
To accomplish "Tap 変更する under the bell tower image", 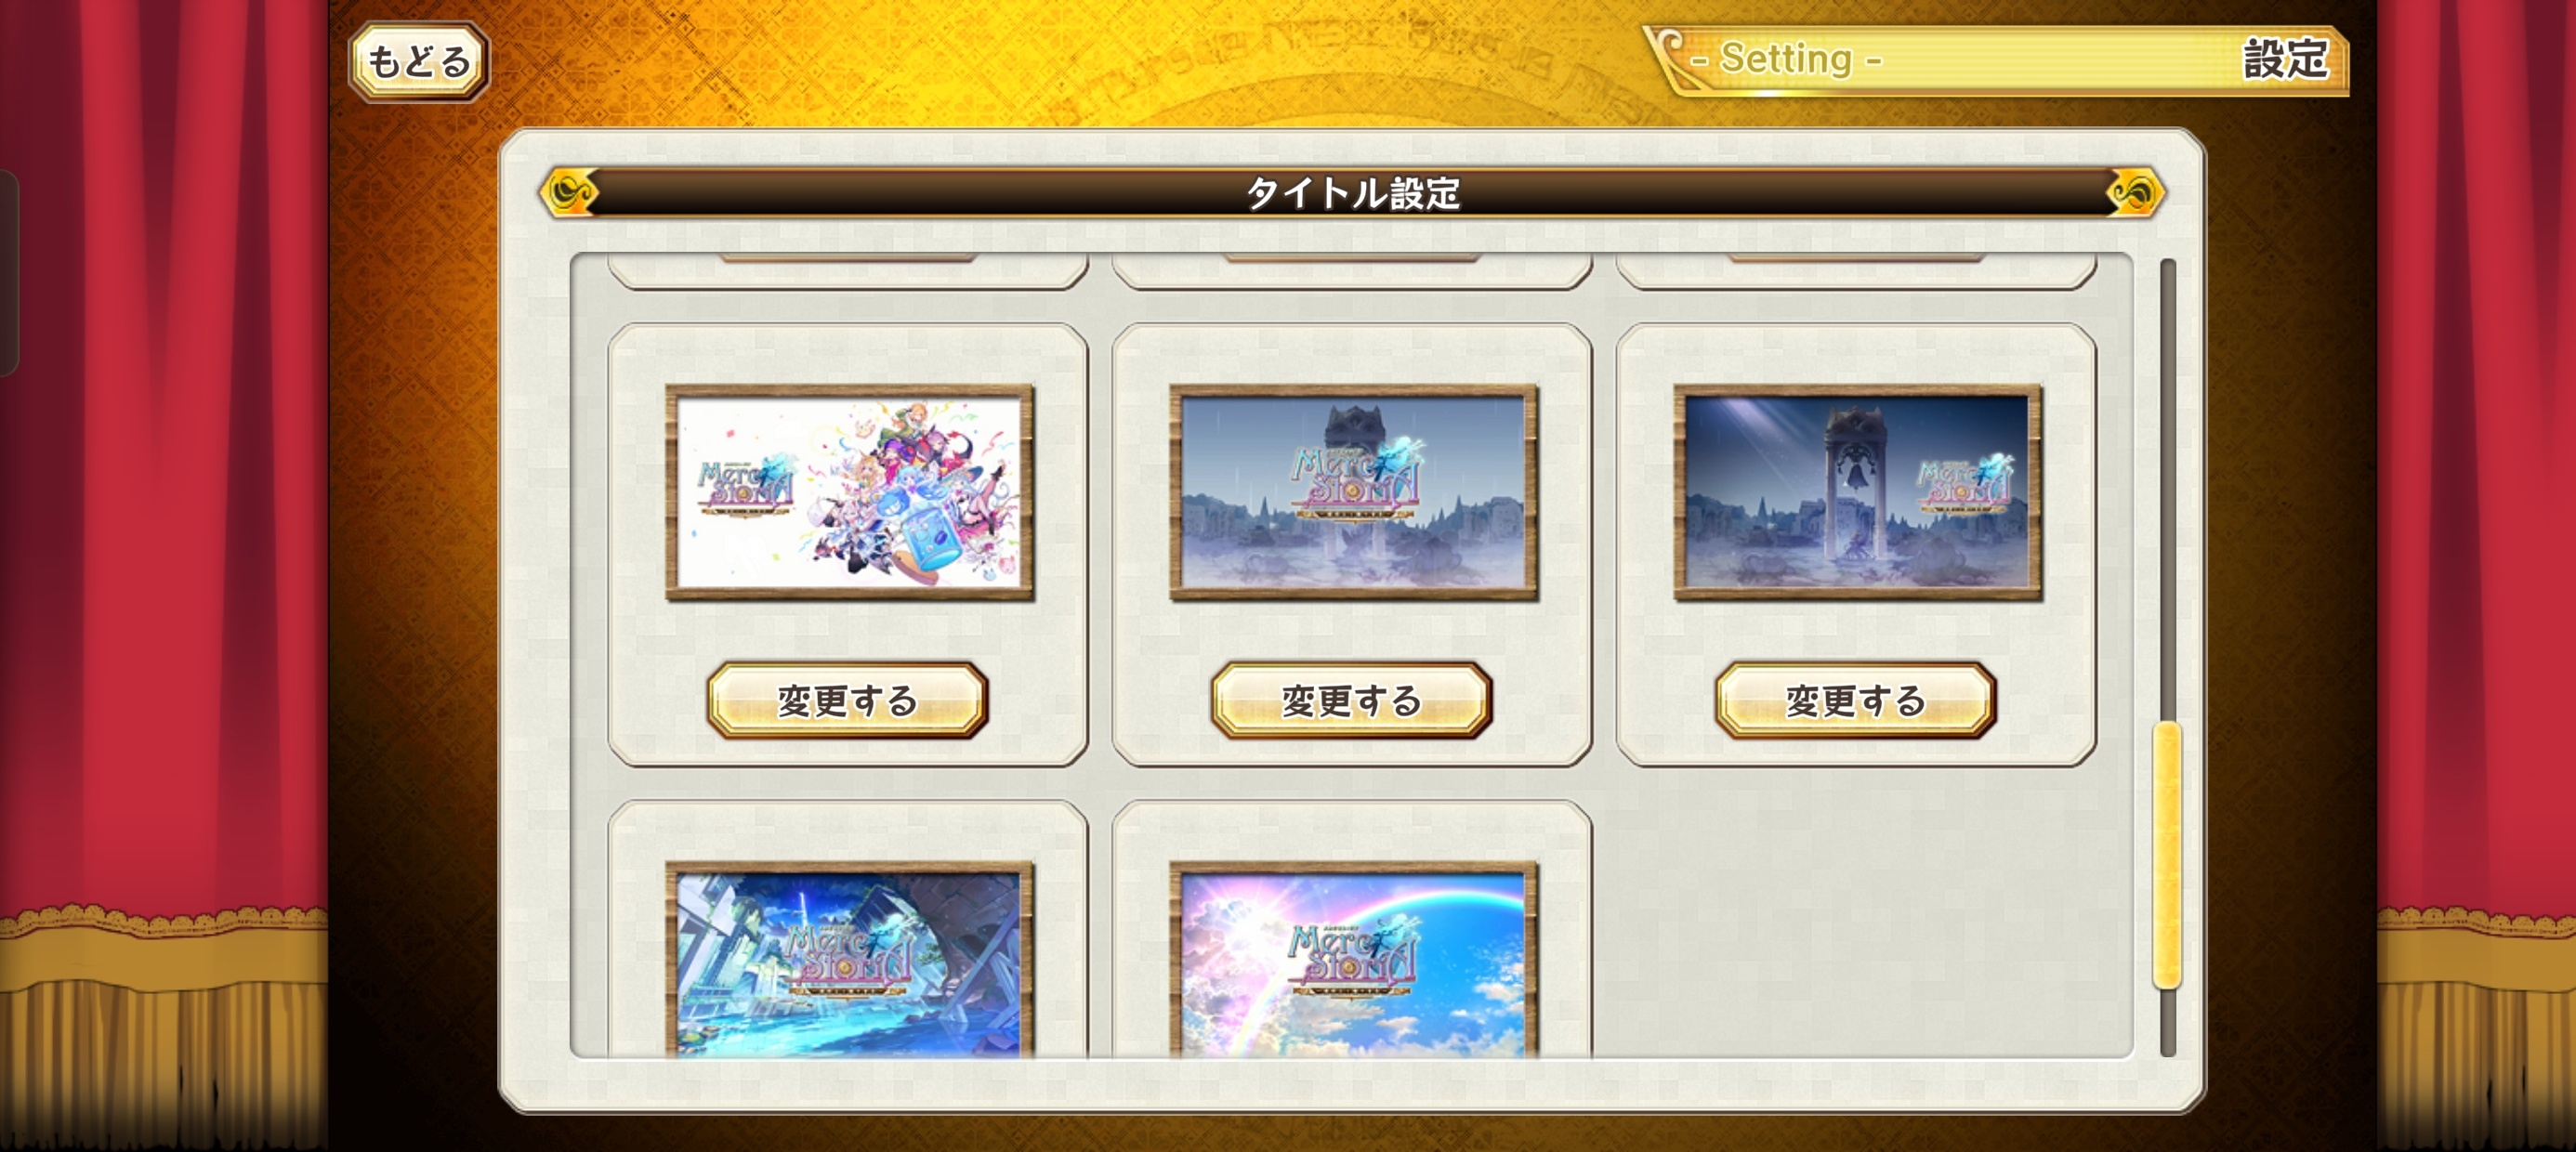I will 1856,700.
